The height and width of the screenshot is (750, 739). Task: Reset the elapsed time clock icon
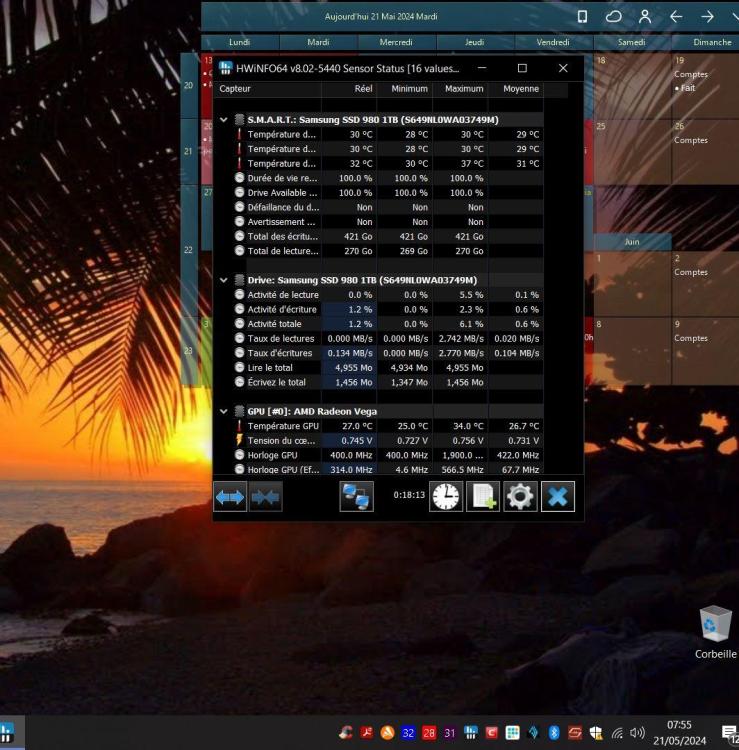tap(446, 497)
